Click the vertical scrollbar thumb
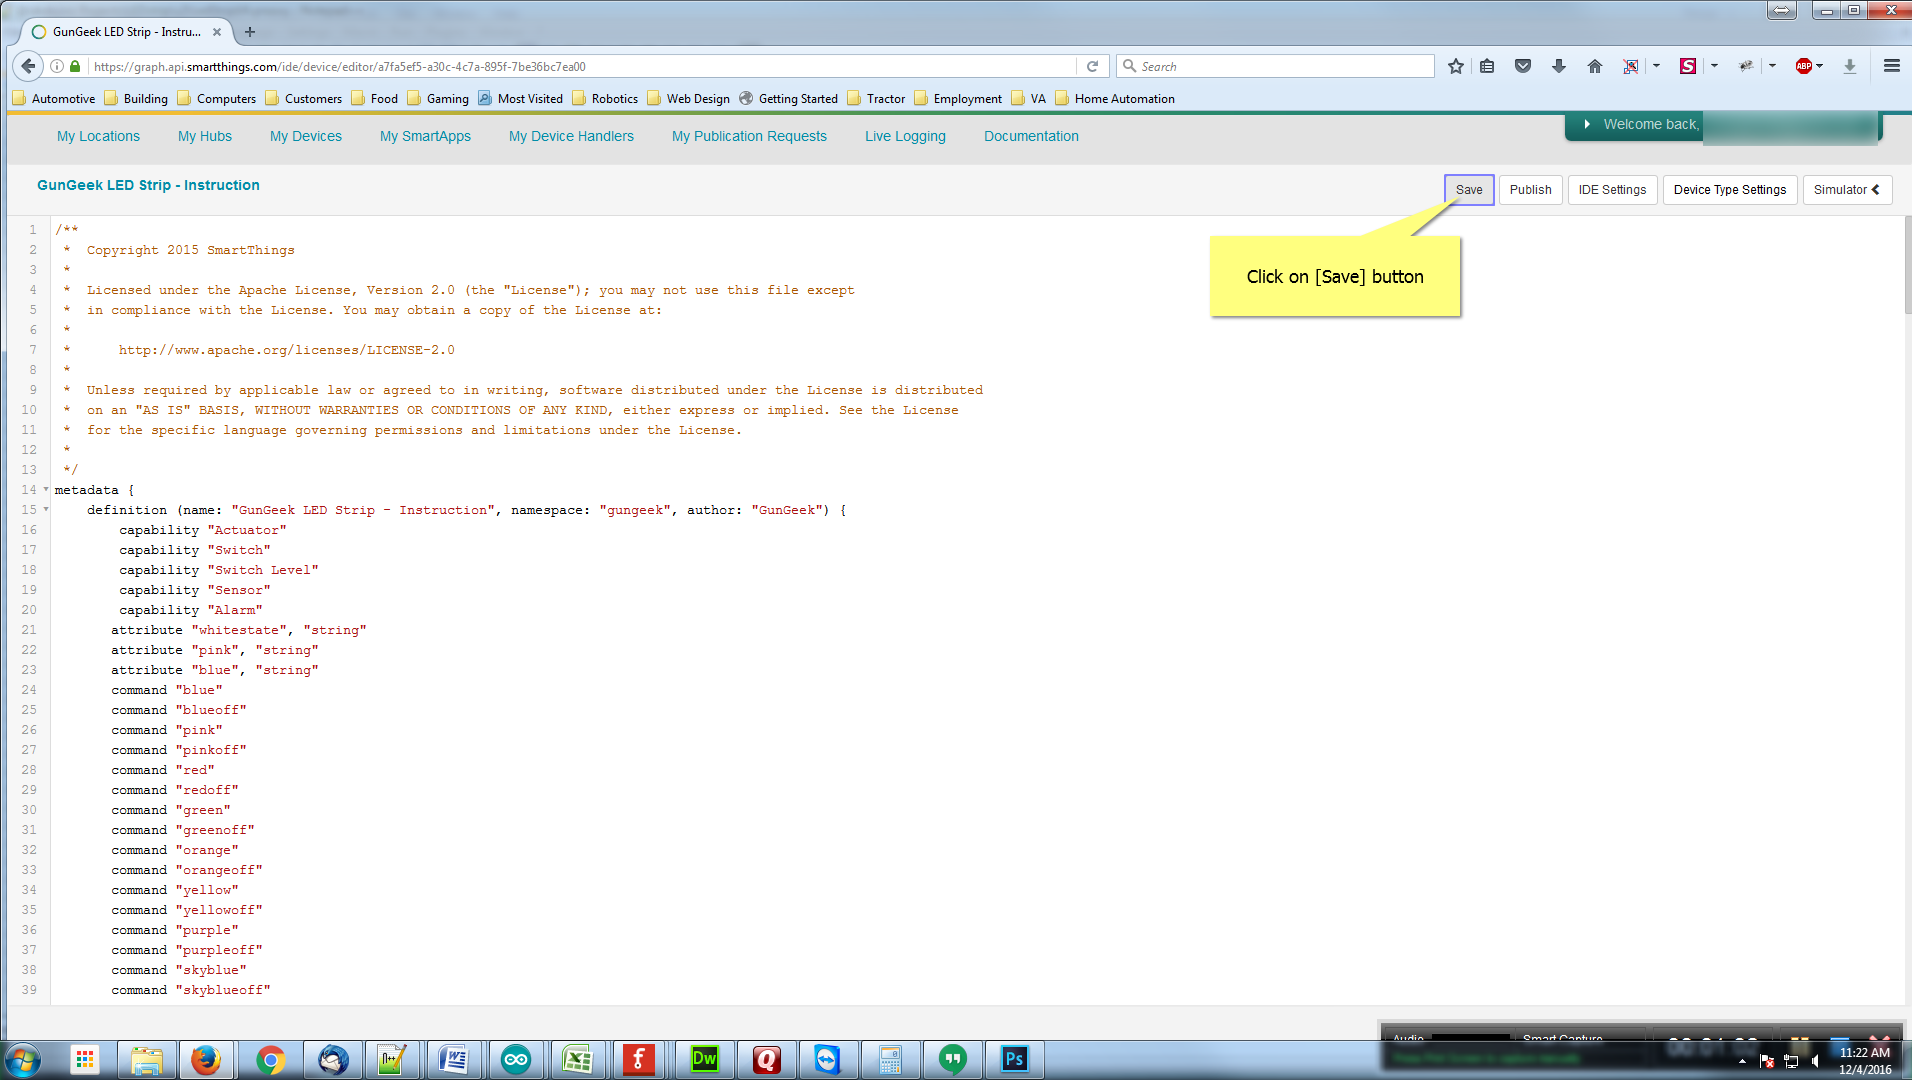This screenshot has height=1080, width=1912. coord(1907,264)
